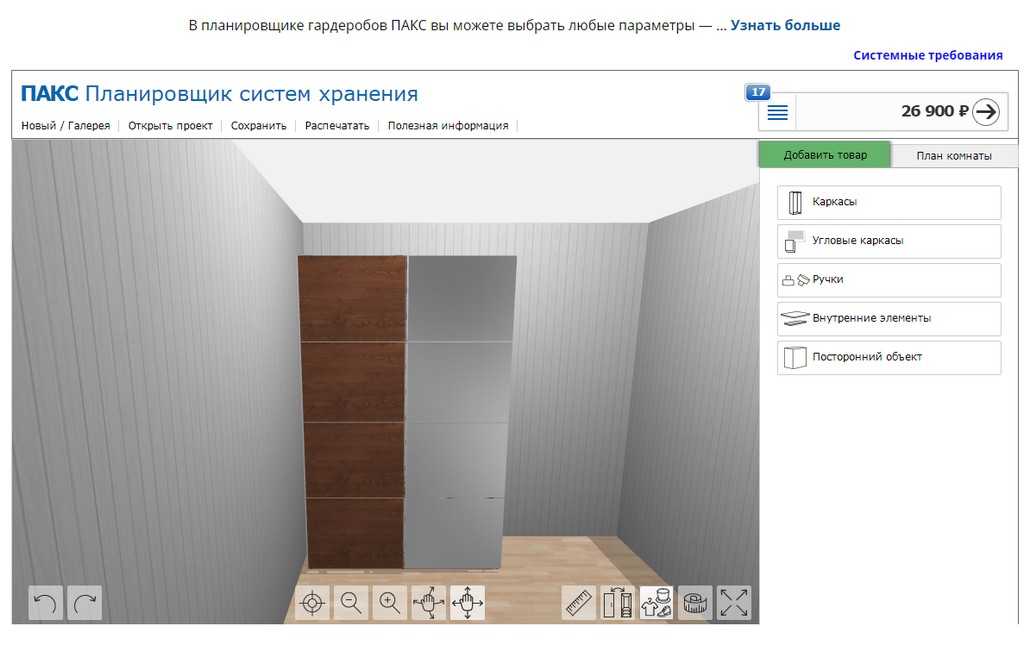Show dimensions with the ruler icon
Image resolution: width=1024 pixels, height=658 pixels.
click(579, 603)
